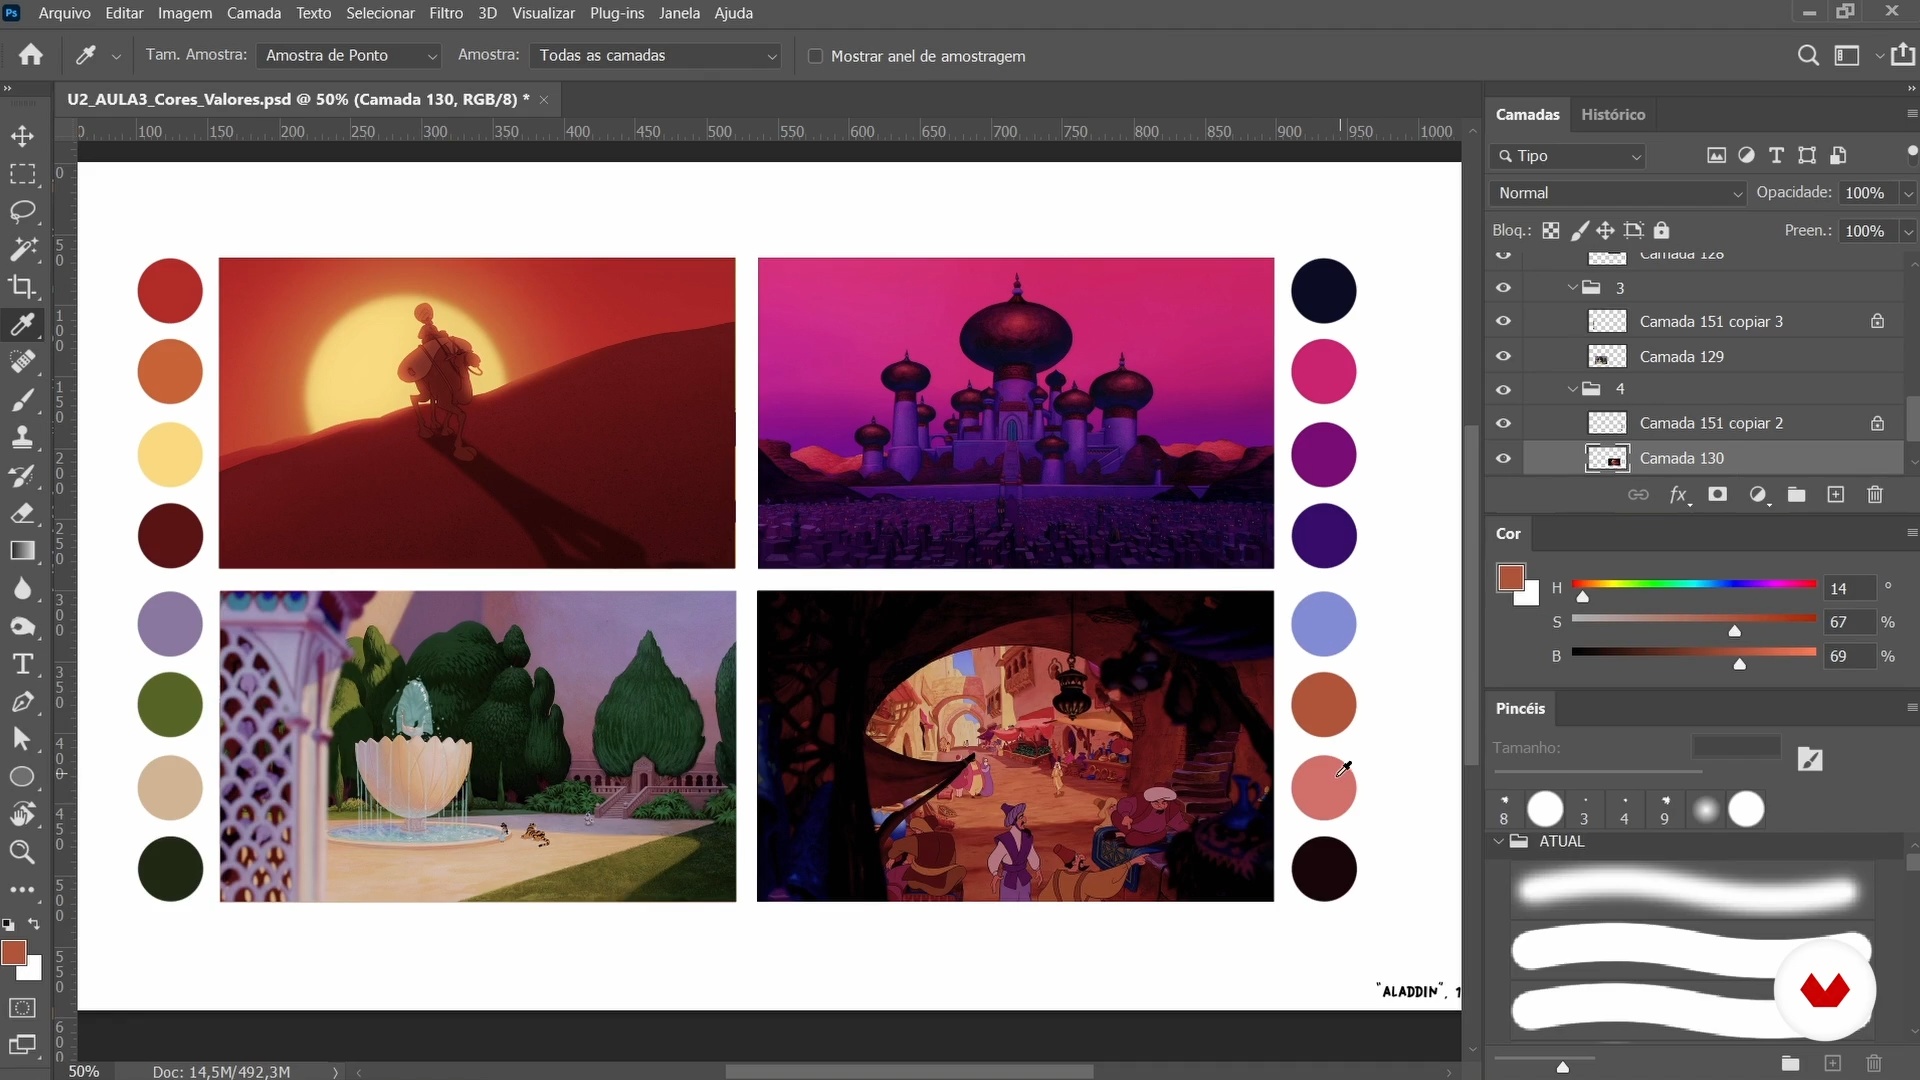Select the Smudge tool
The image size is (1920, 1080).
coord(22,627)
